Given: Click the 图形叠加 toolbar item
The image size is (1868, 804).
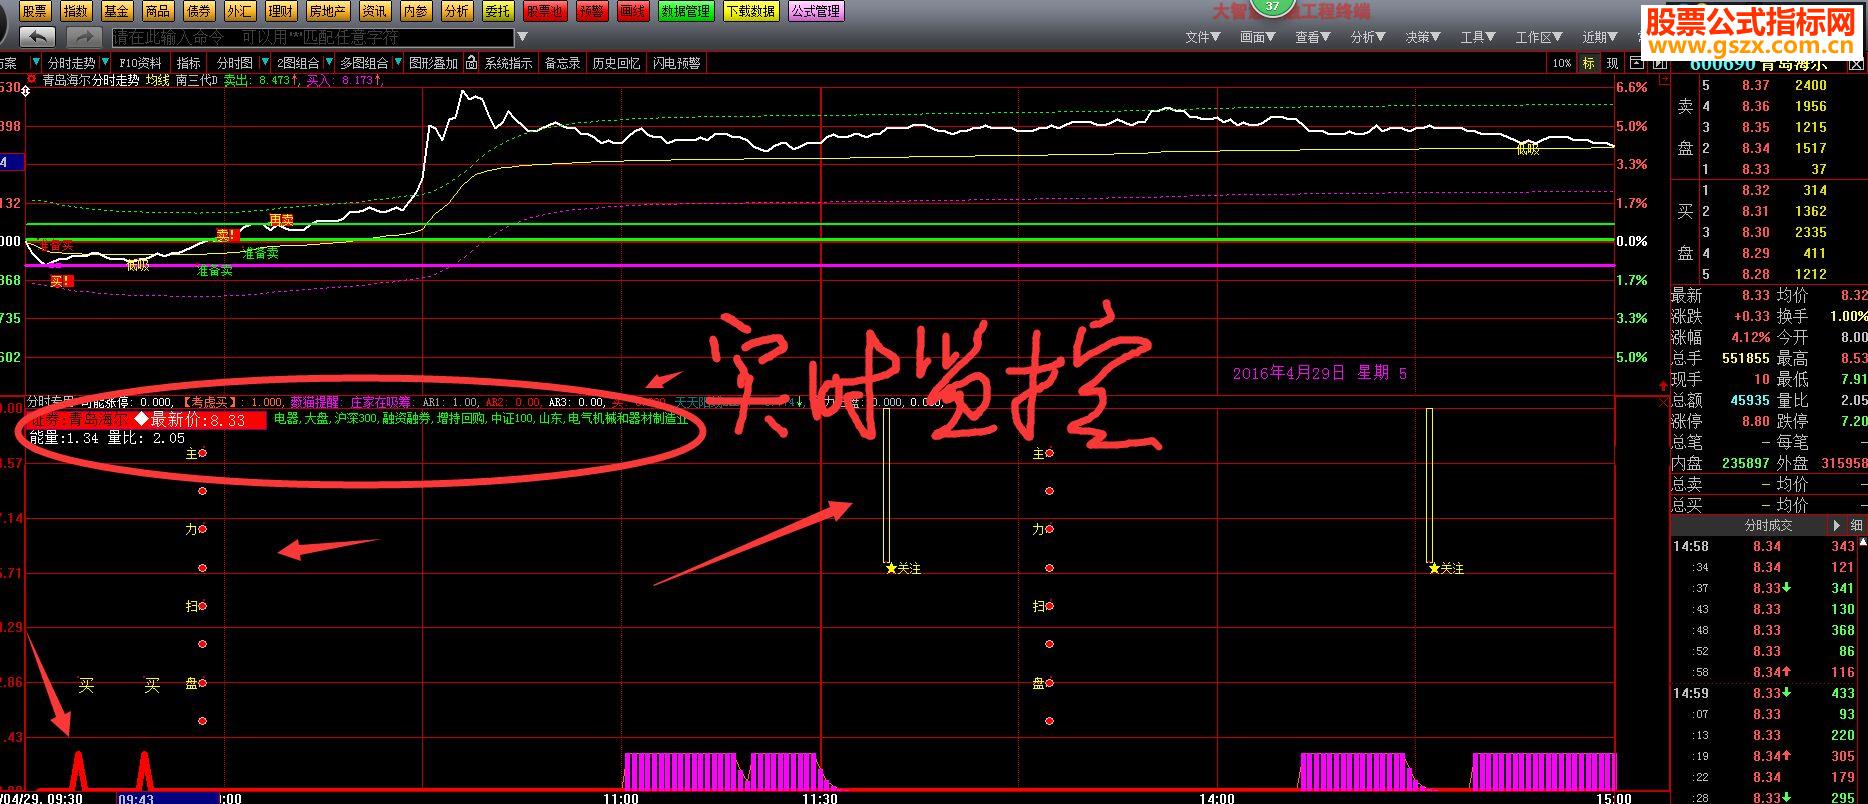Looking at the screenshot, I should (x=434, y=63).
